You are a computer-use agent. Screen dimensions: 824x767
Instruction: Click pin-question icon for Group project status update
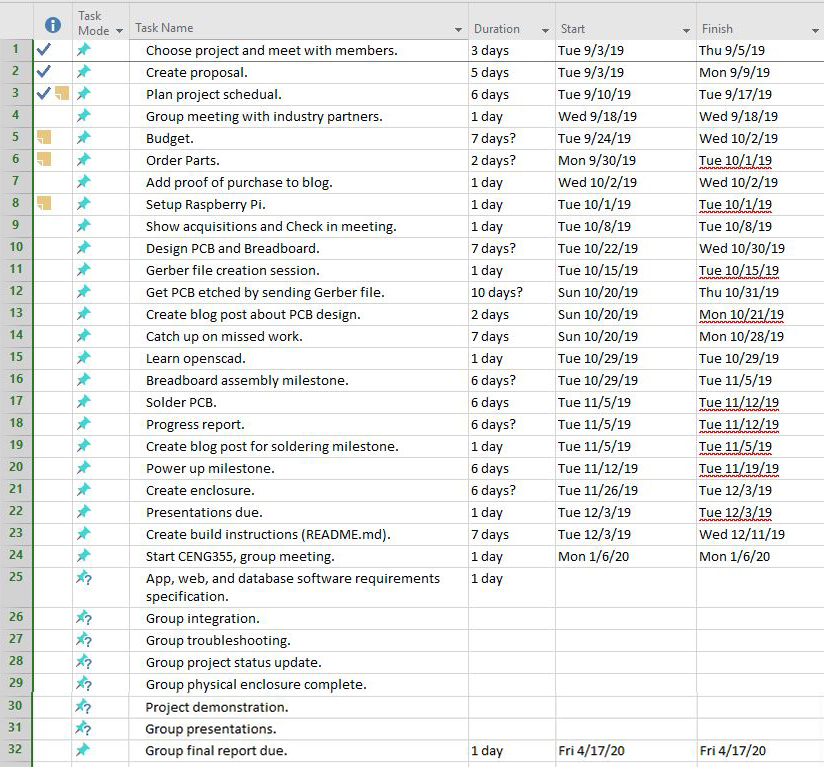pos(84,662)
